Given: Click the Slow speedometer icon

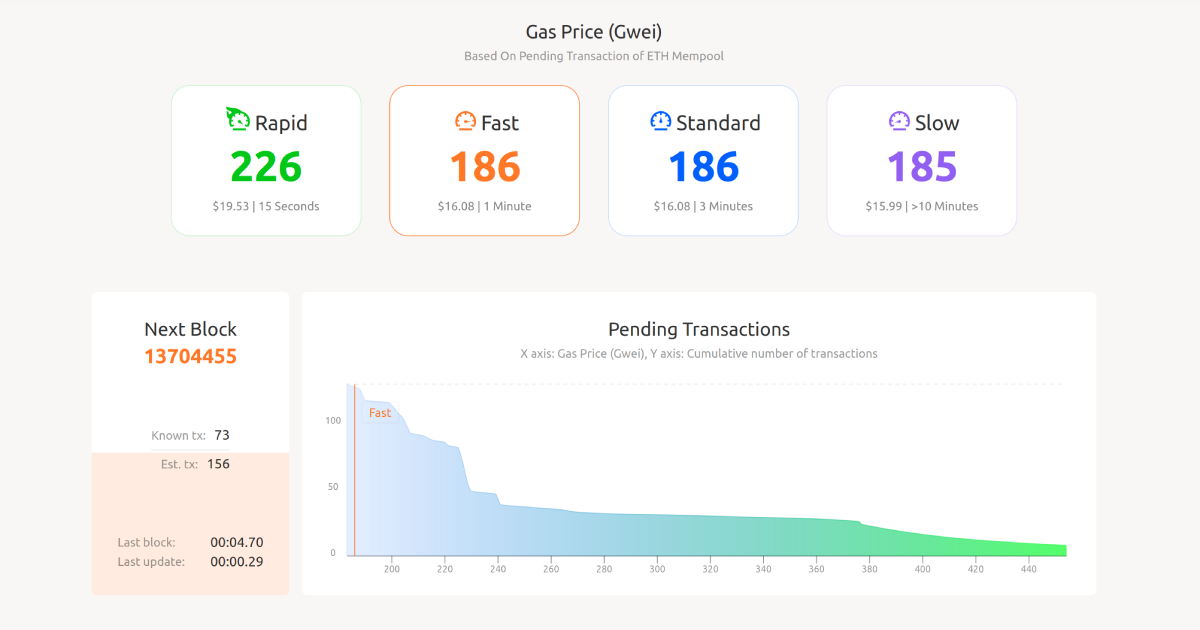Looking at the screenshot, I should click(x=899, y=122).
